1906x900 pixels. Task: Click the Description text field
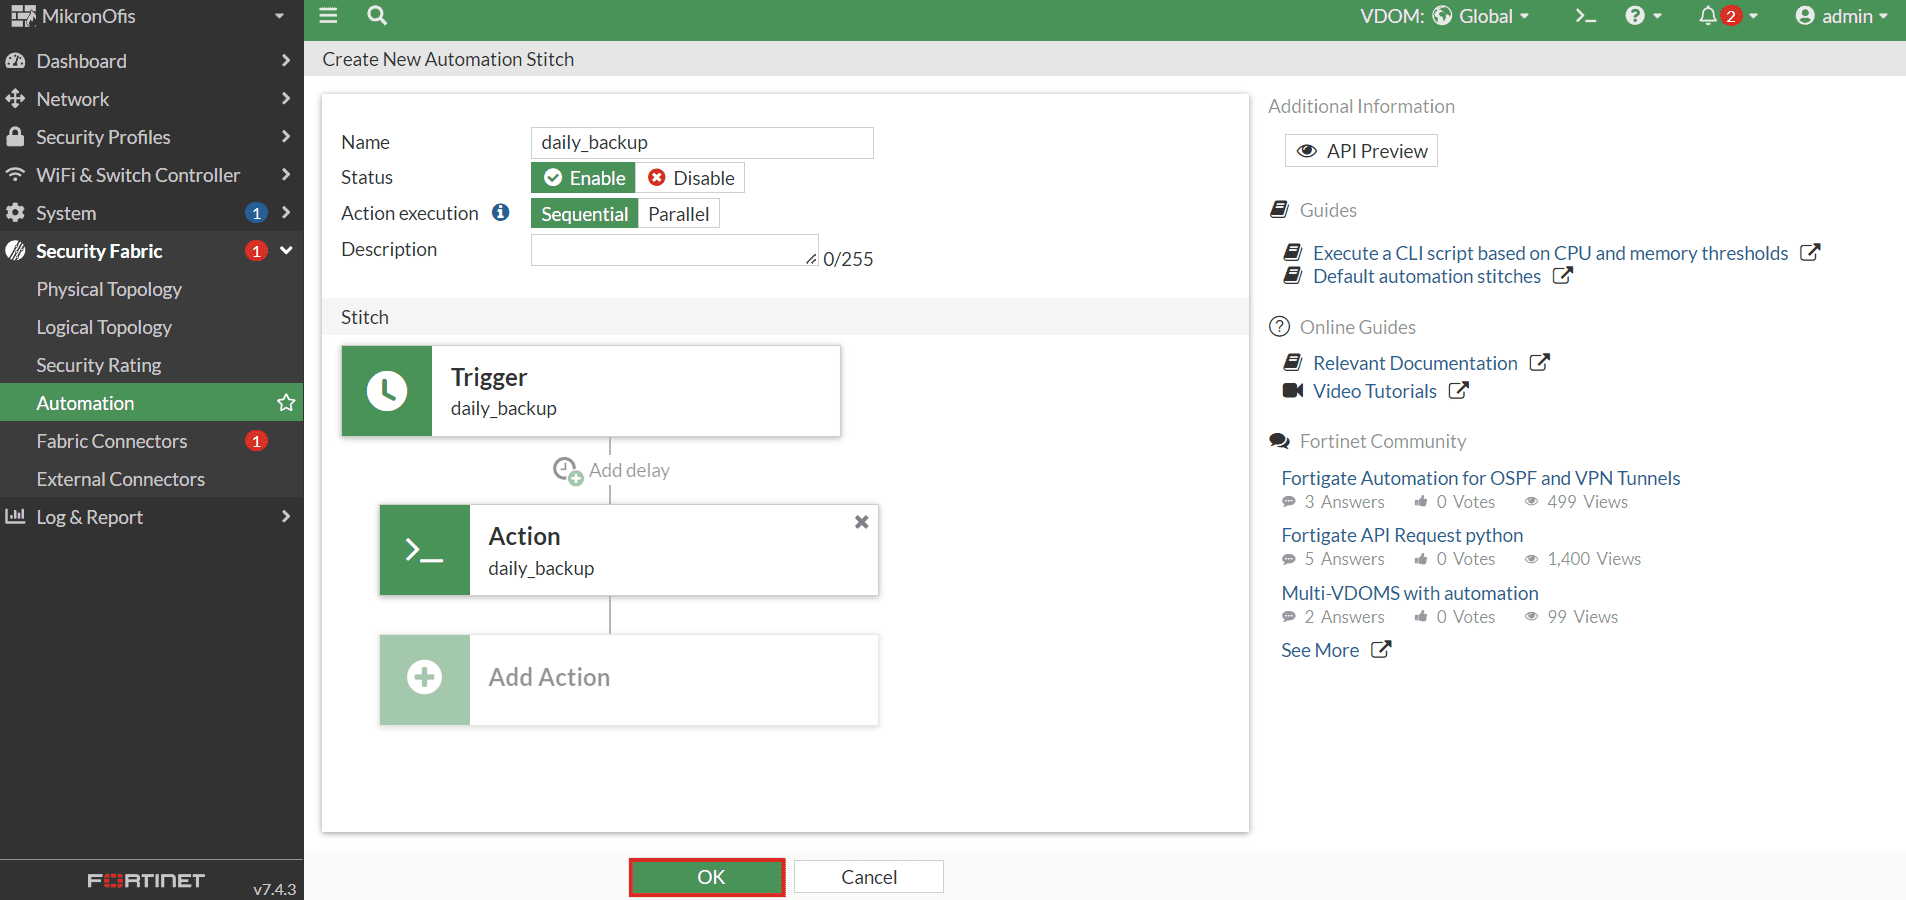pos(675,250)
